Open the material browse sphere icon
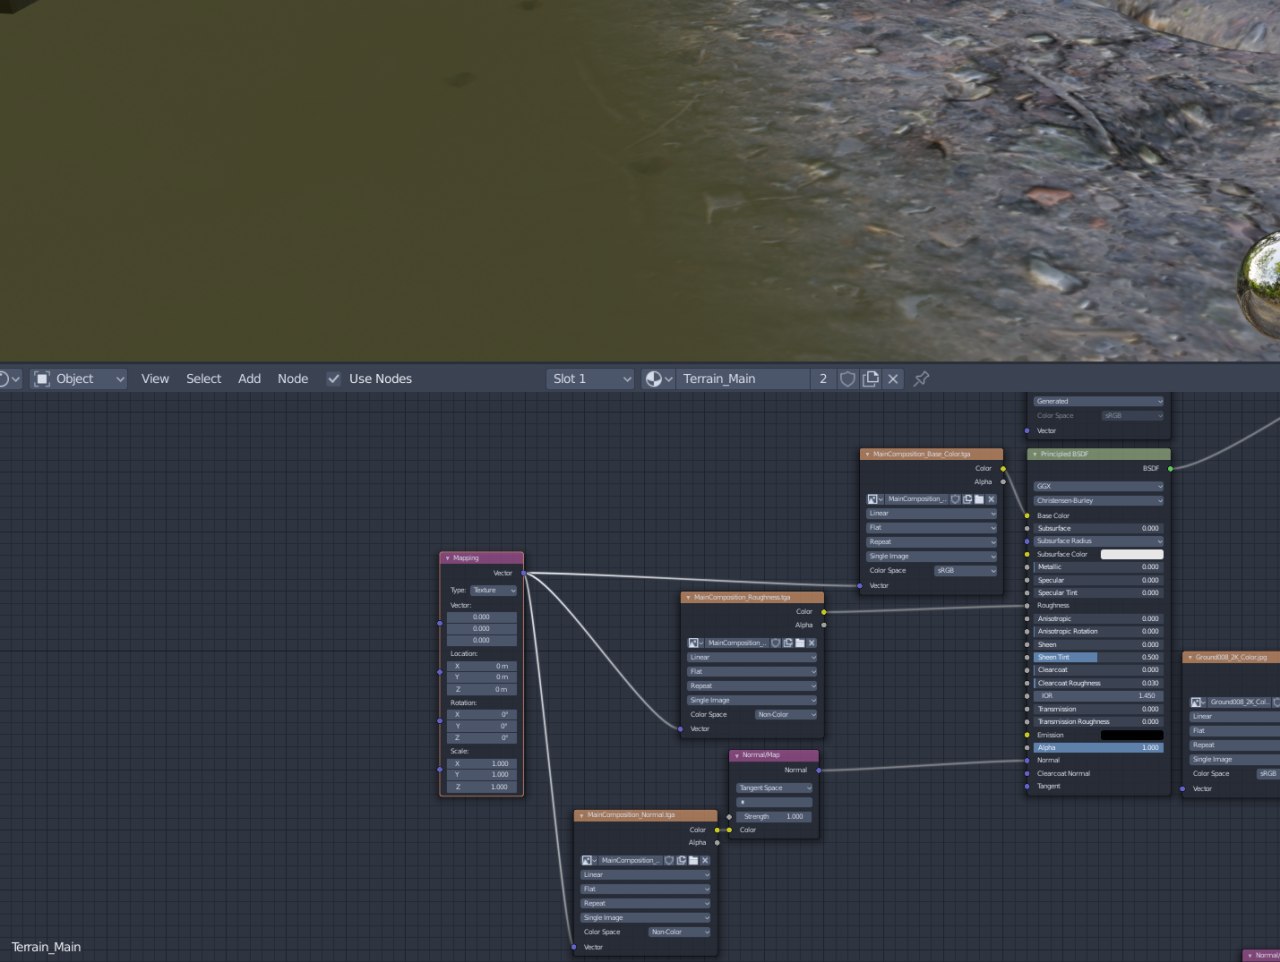The height and width of the screenshot is (962, 1280). coord(657,379)
